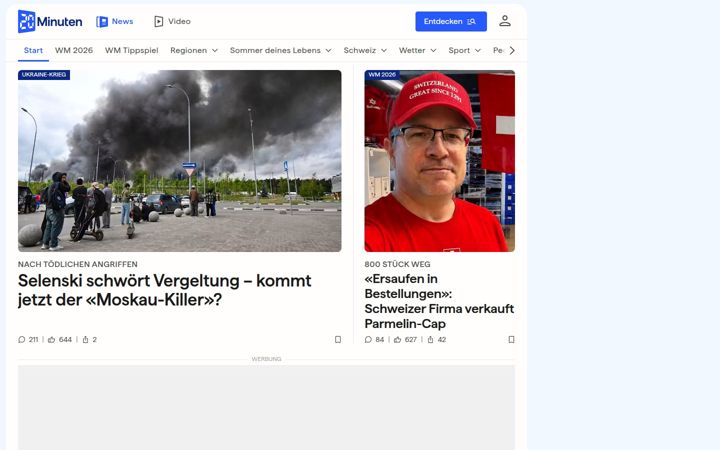
Task: Click the 211 comments count
Action: click(x=34, y=340)
